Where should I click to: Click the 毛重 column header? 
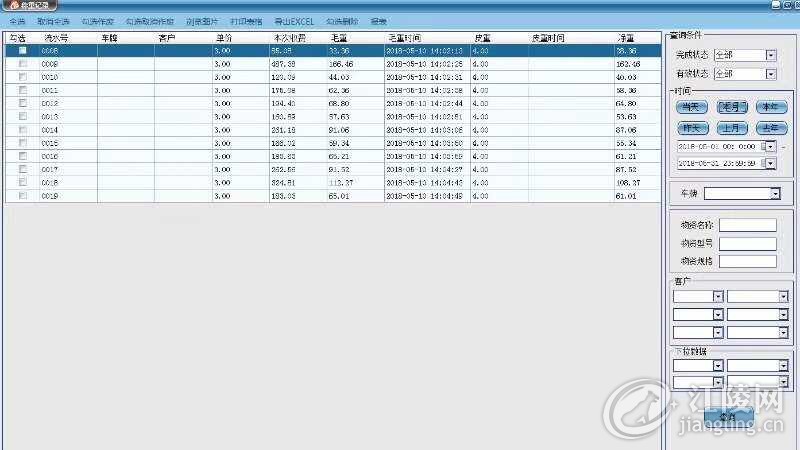pos(339,38)
